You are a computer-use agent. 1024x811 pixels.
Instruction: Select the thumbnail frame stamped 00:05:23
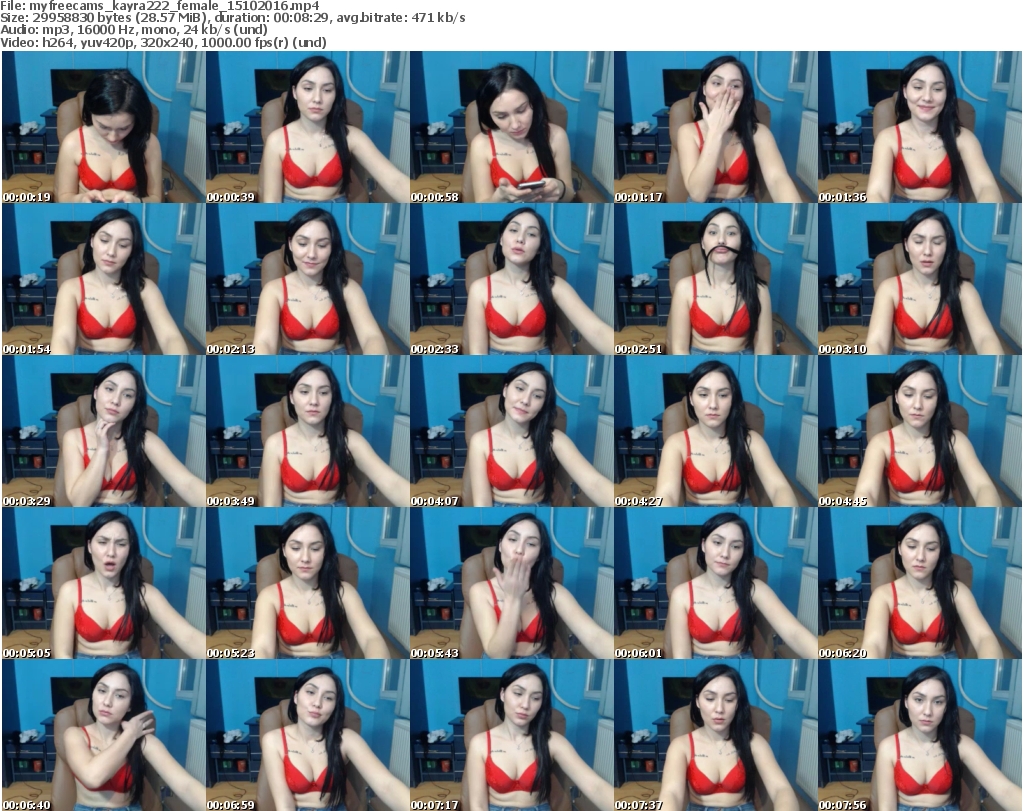point(308,584)
